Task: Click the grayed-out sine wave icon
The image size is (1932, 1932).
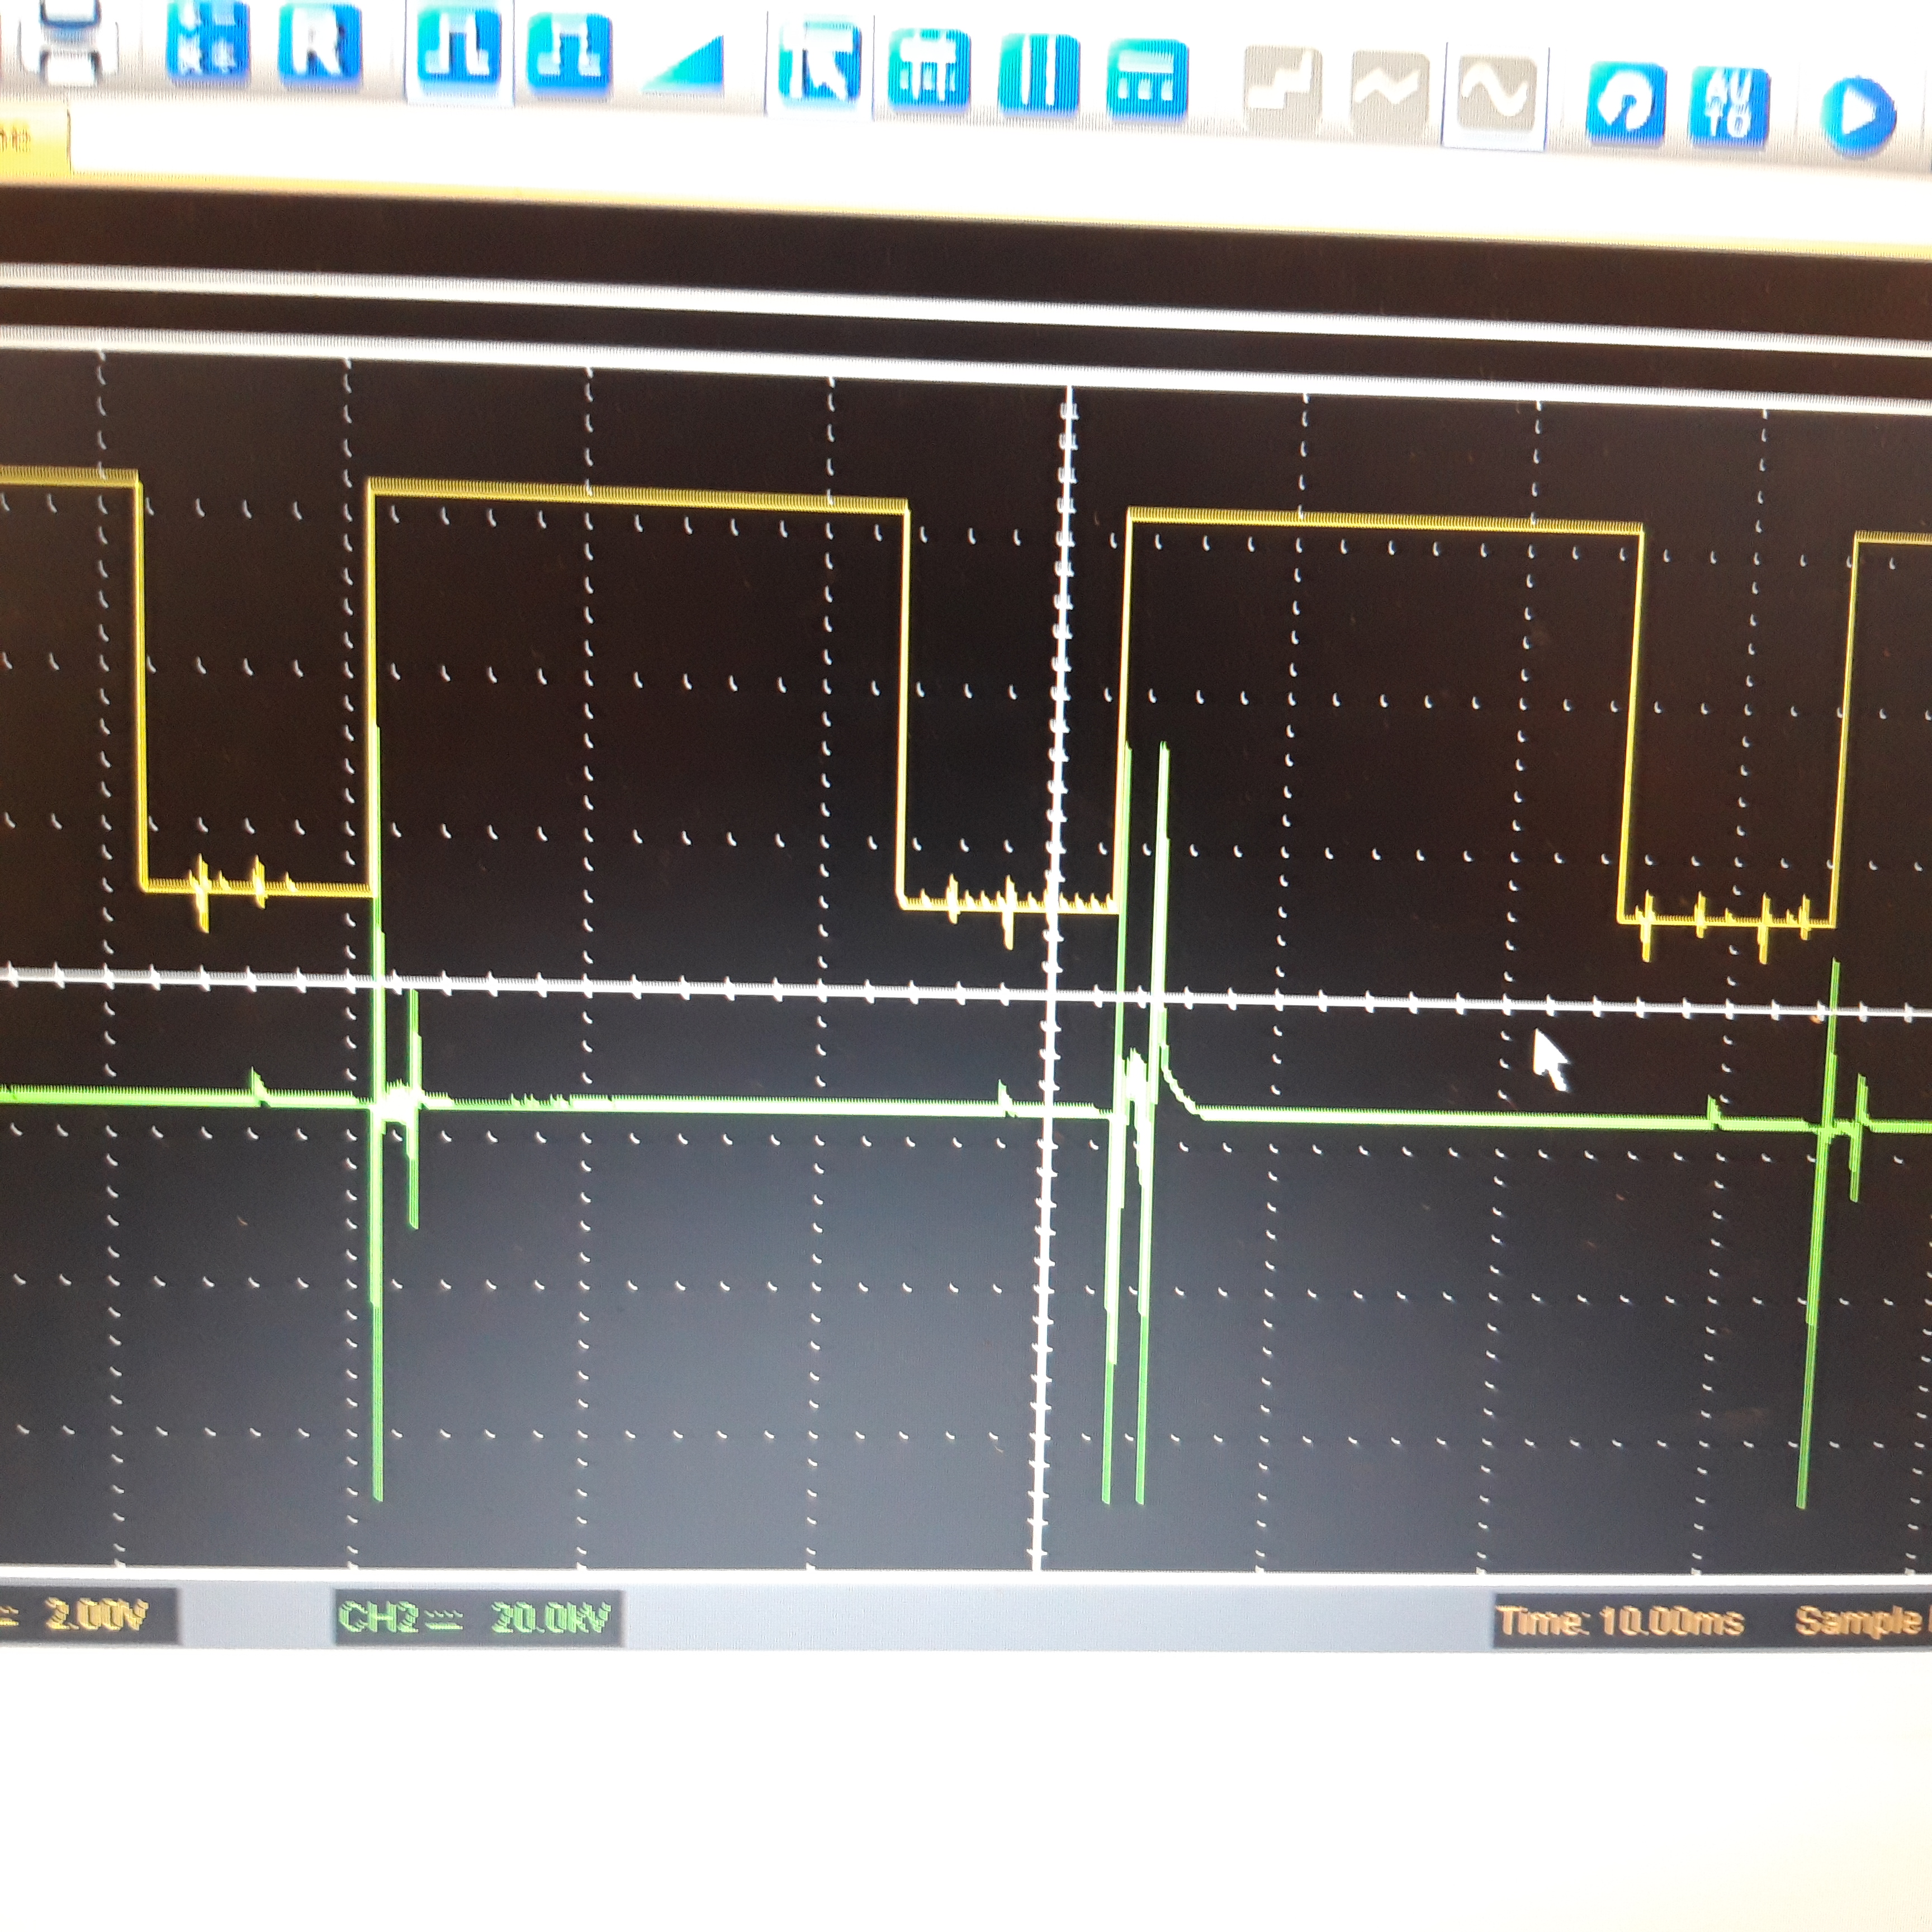Action: (1496, 94)
